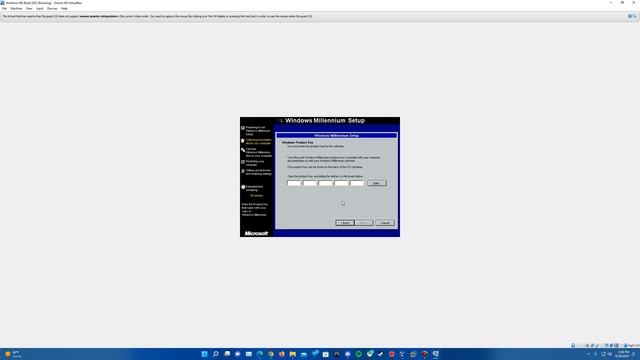Screen dimensions: 640x360
Task: Click the second product key field
Action: point(310,183)
